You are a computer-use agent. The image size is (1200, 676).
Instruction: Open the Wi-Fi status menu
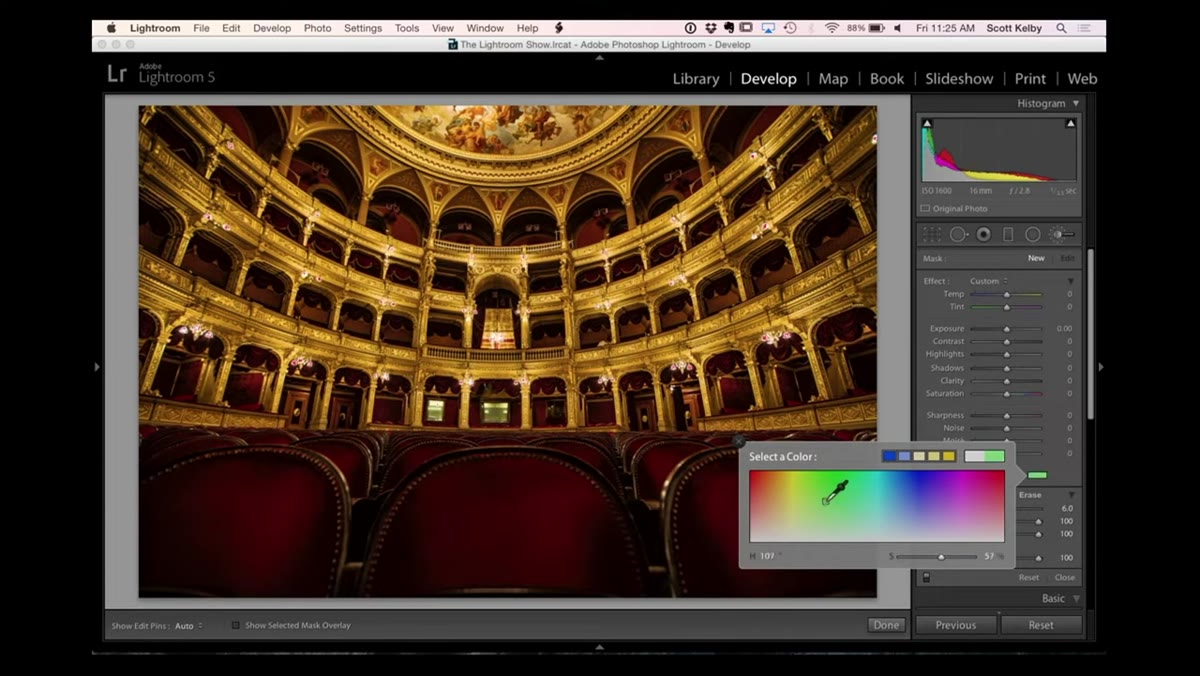click(832, 28)
